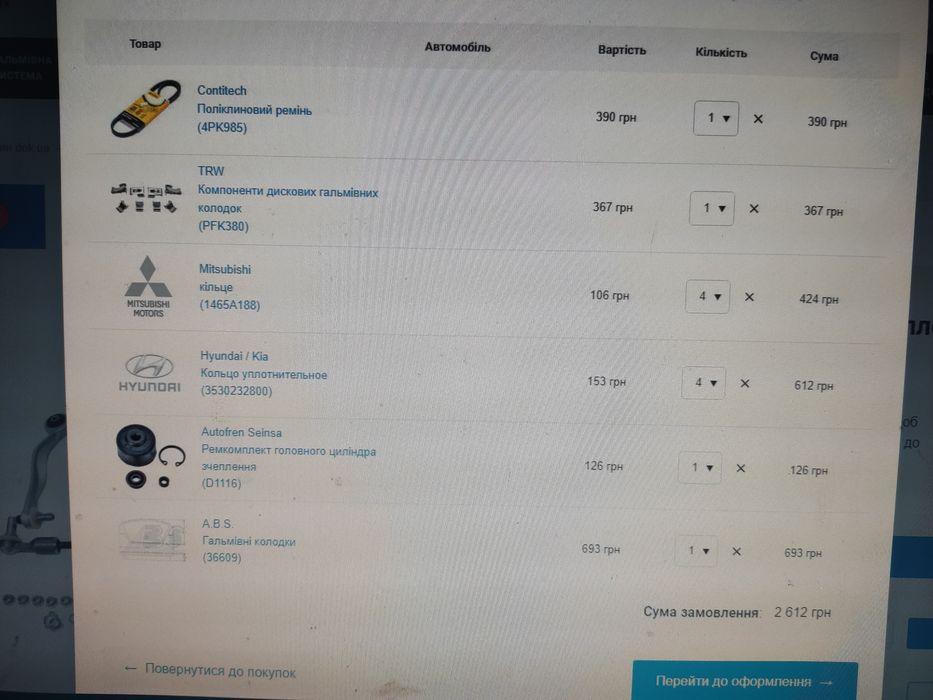The image size is (933, 700).
Task: Open Ремкомплект головного циліндра зчеплення link
Action: coord(289,458)
